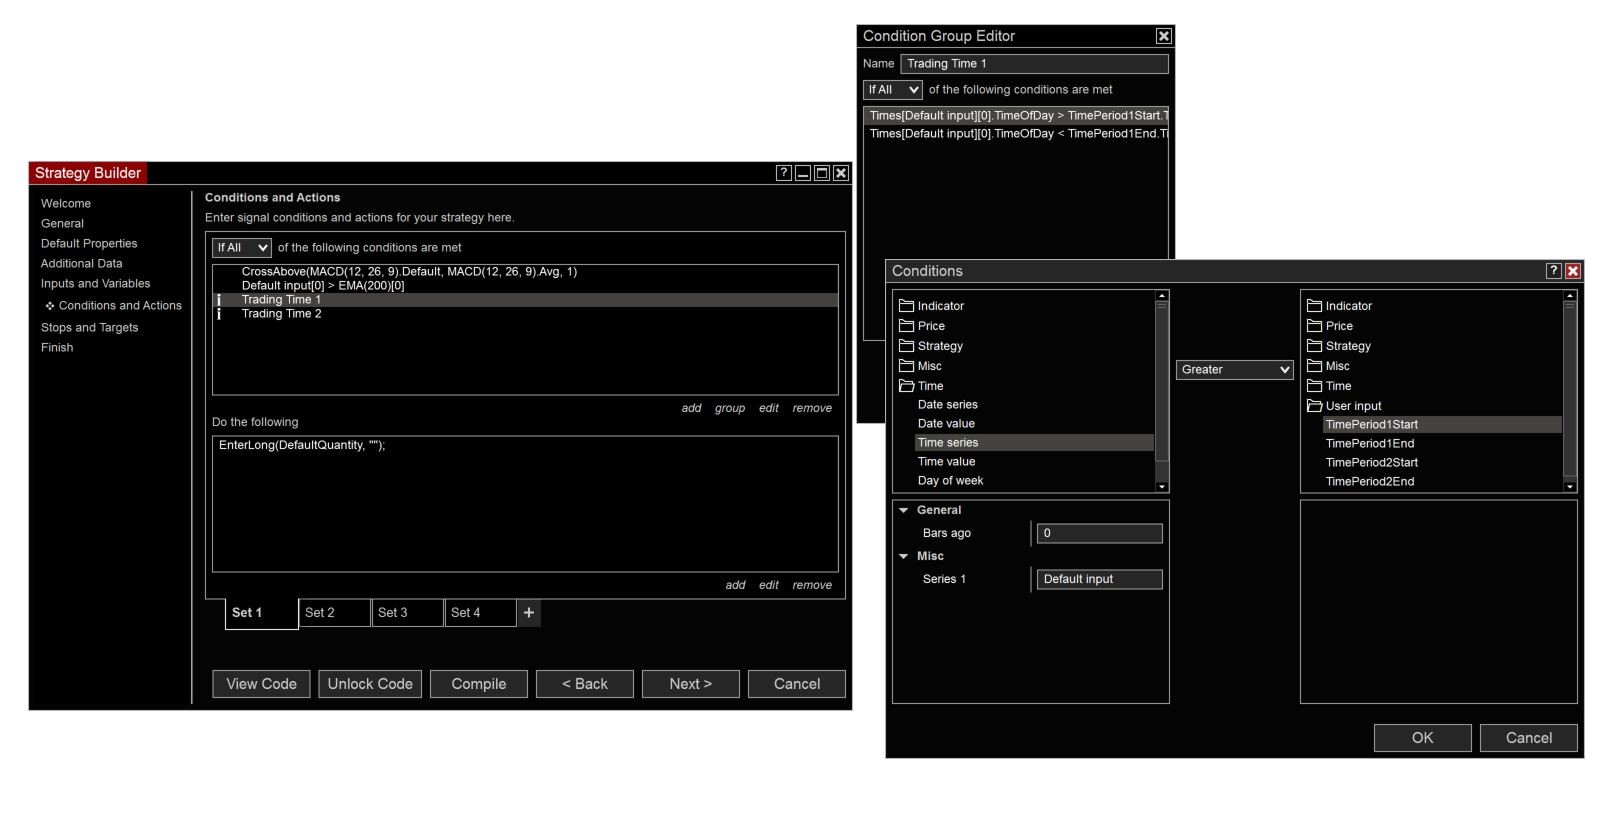Screen dimensions: 1606x814
Task: Switch to Set 1 tab
Action: click(x=262, y=613)
